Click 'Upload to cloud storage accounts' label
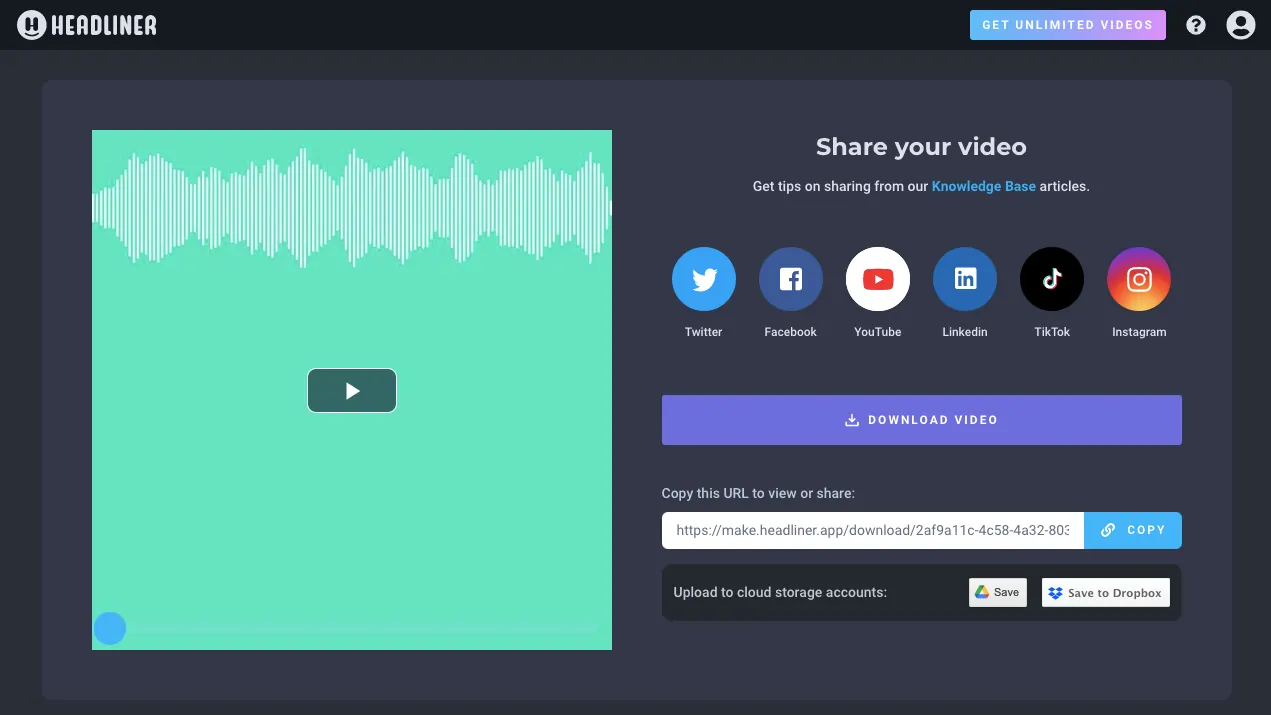1271x715 pixels. 780,592
